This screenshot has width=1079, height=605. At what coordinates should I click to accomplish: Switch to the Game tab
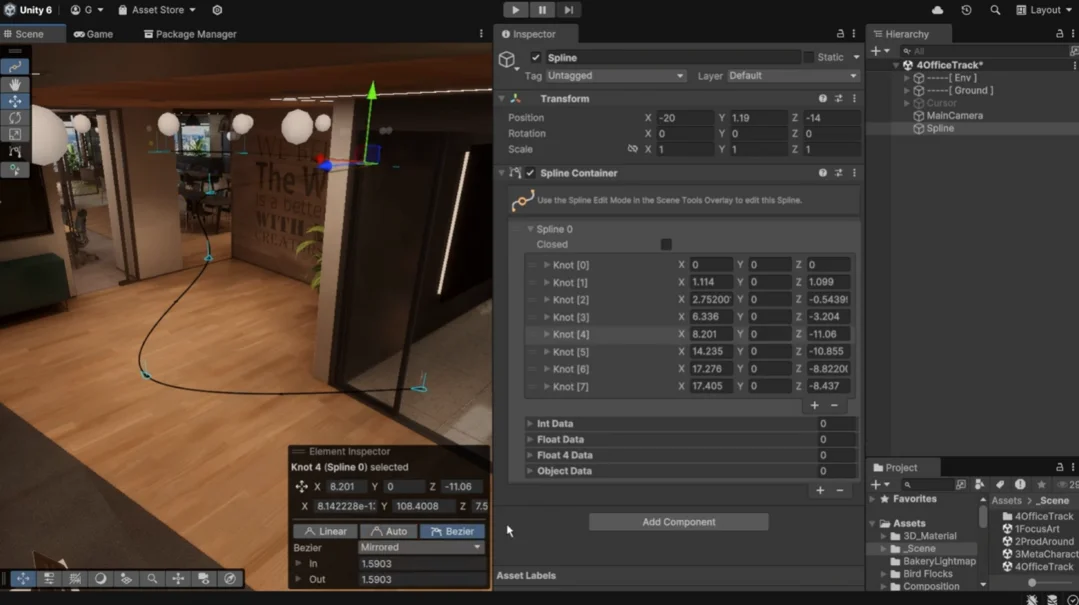point(94,34)
